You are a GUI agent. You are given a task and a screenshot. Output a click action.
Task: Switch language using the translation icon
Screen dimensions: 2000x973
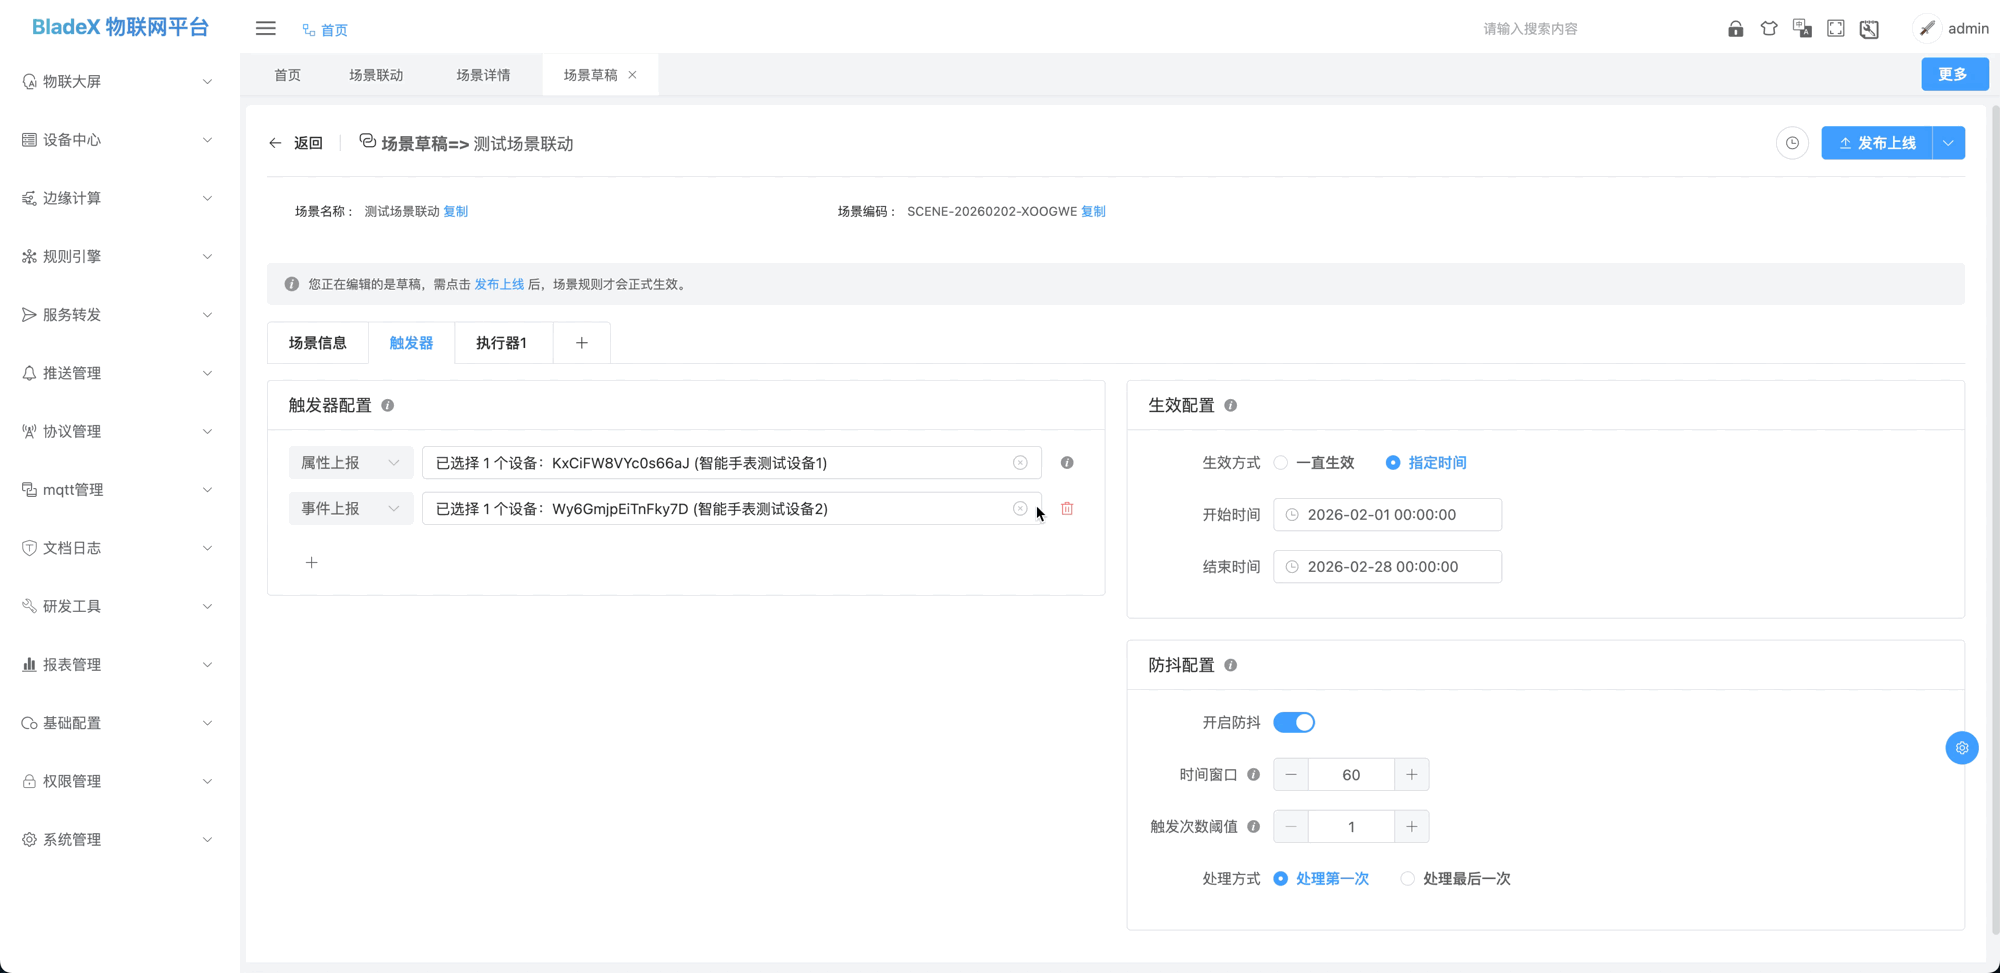pos(1802,28)
